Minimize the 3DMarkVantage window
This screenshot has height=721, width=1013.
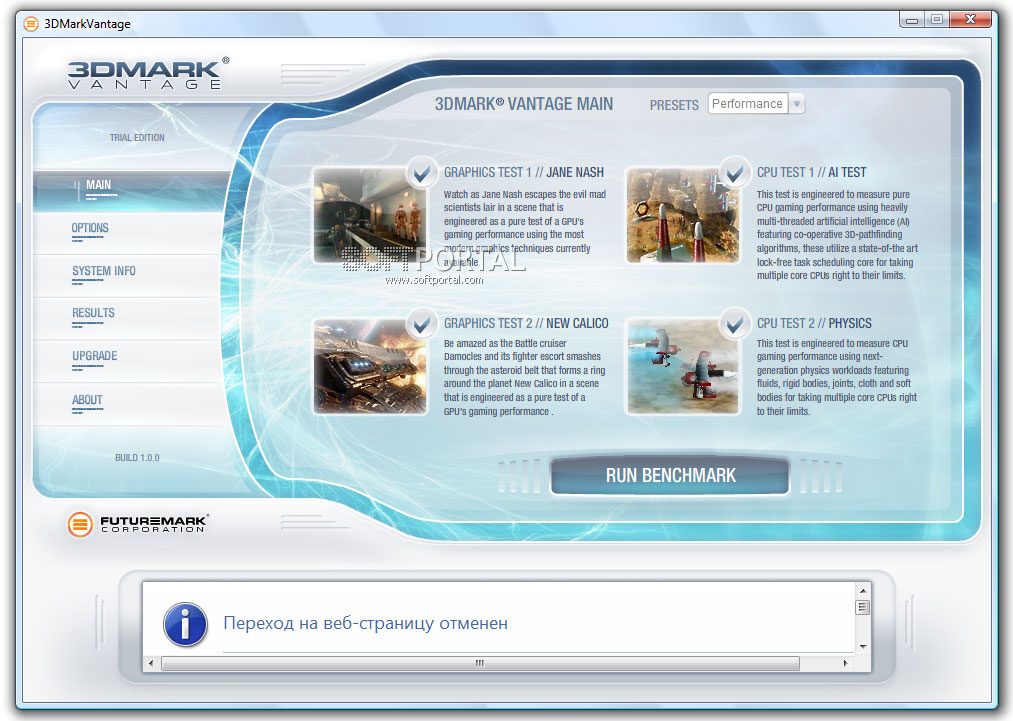tap(912, 20)
